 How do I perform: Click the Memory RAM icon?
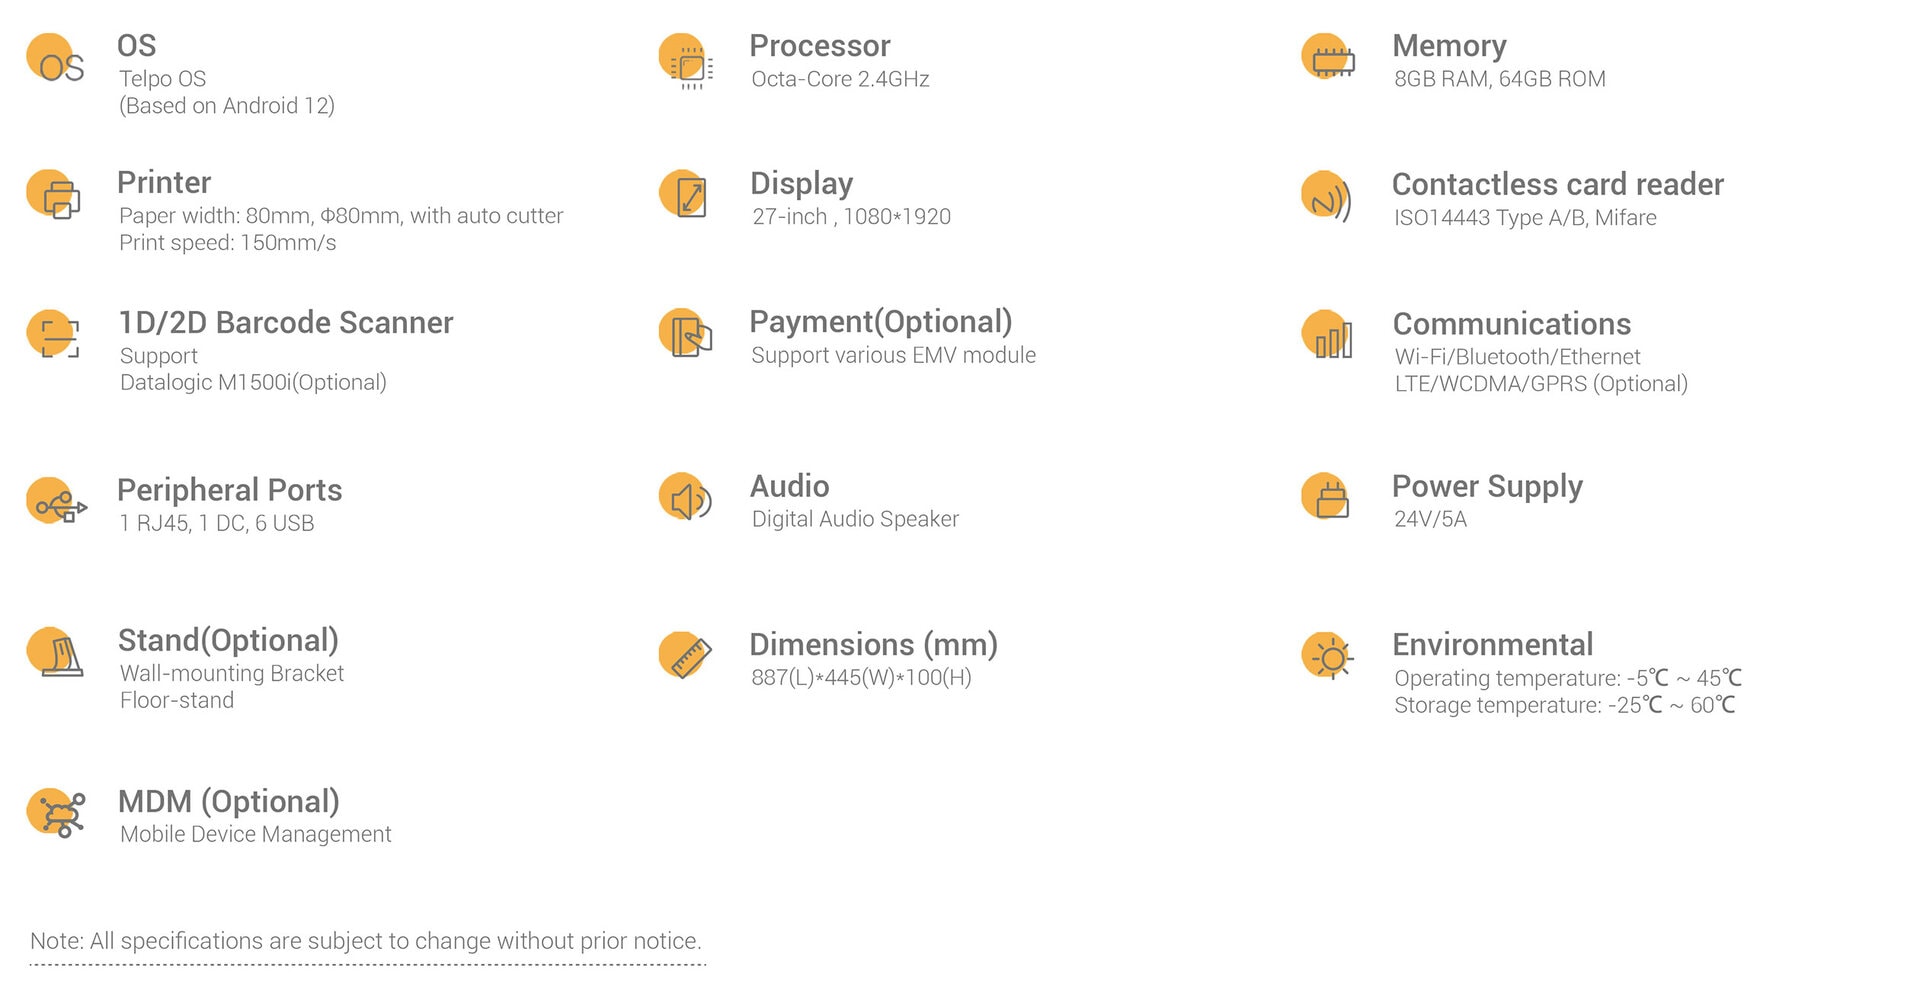(1328, 58)
